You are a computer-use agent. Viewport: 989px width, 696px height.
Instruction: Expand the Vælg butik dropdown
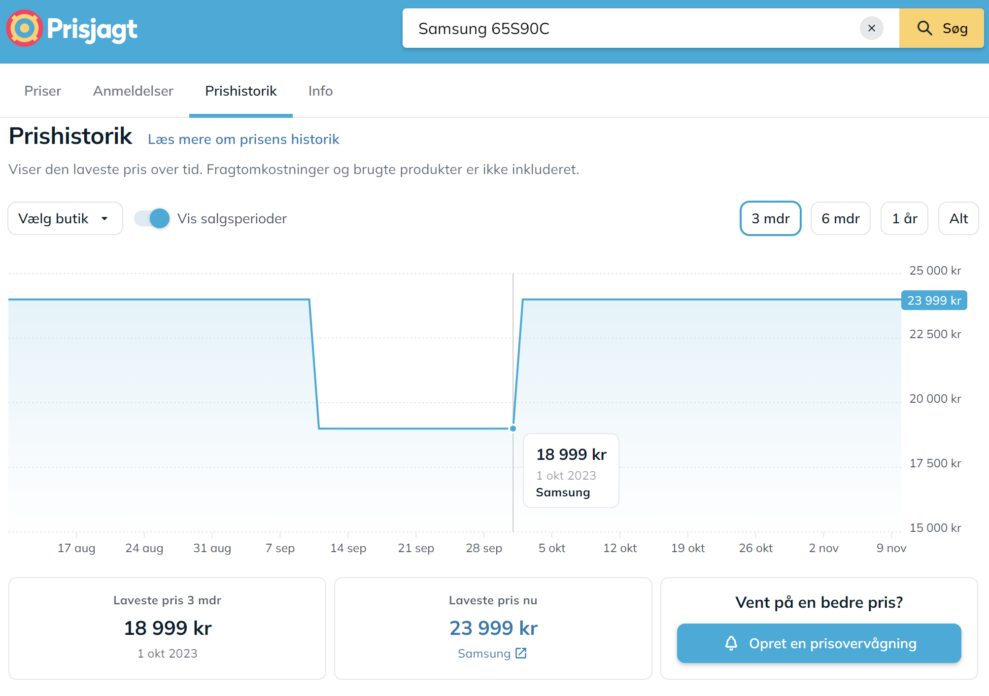pos(65,219)
